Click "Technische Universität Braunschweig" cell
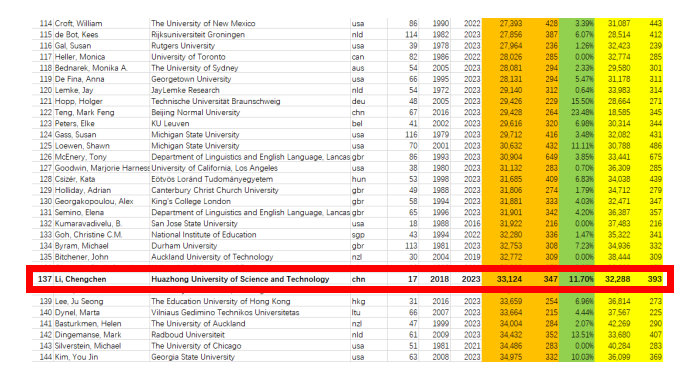Screen dimensions: 691x385 tap(216, 101)
